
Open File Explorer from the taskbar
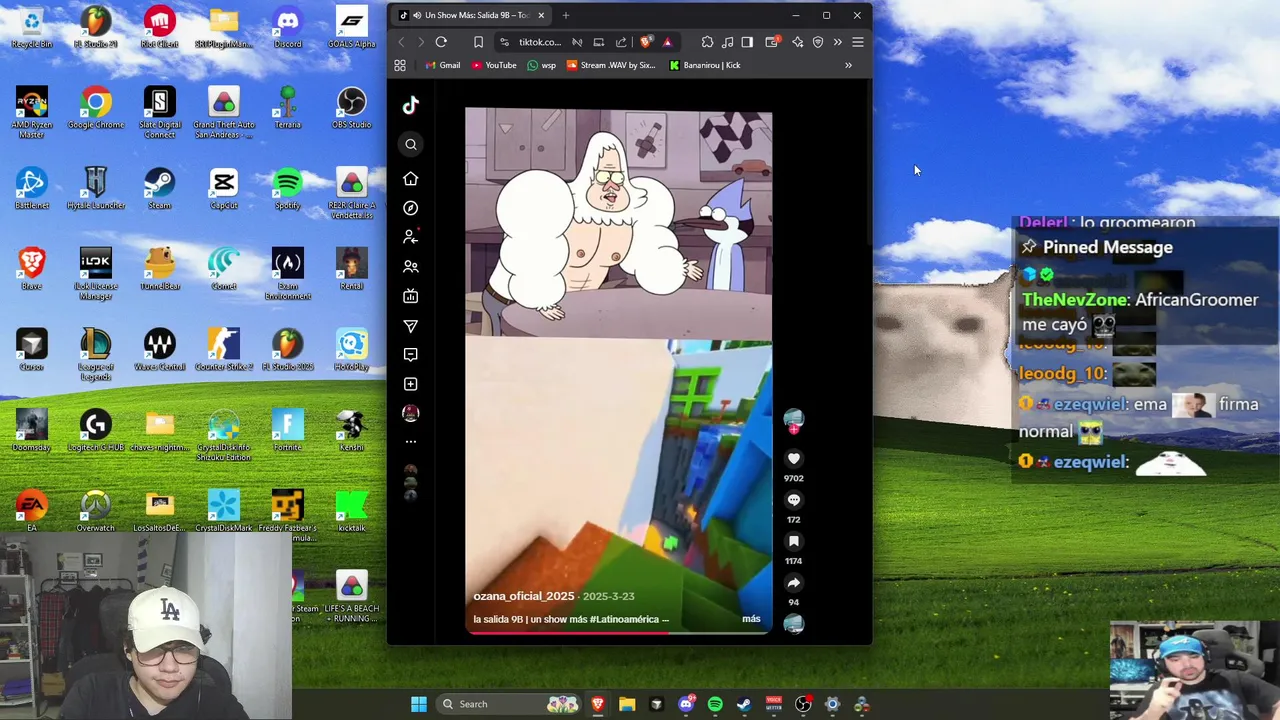tap(627, 704)
